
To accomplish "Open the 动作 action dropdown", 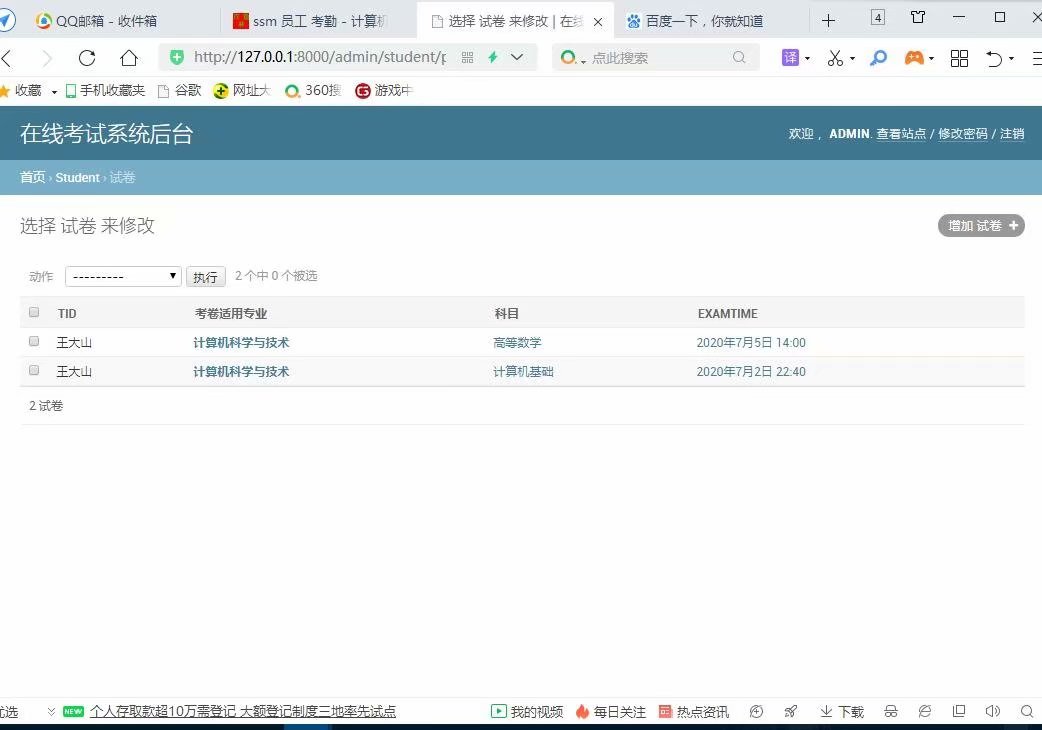I will coord(123,276).
